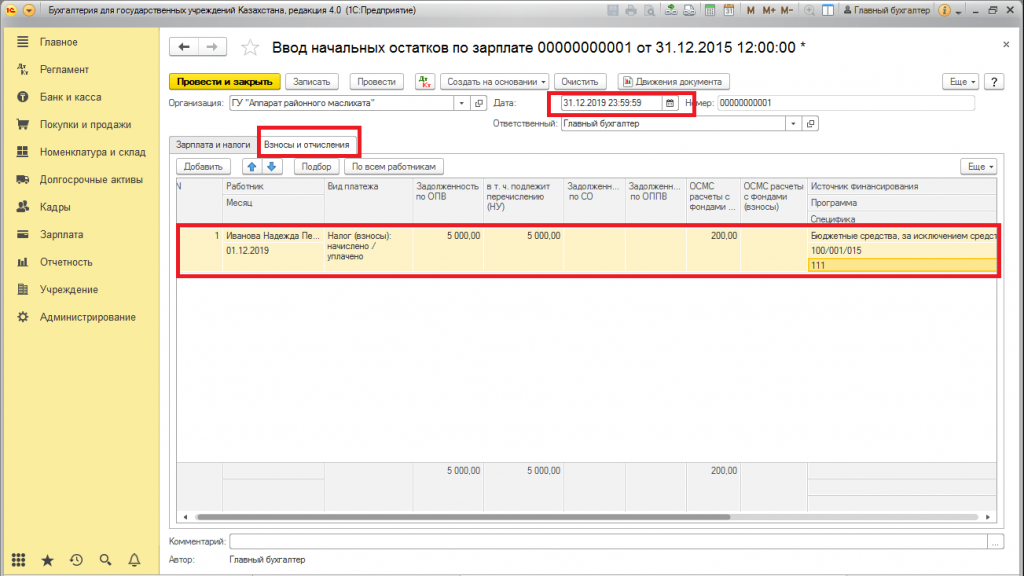This screenshot has height=576, width=1024.
Task: Open the sections grid menu icon in bottom-left
Action: pyautogui.click(x=17, y=561)
